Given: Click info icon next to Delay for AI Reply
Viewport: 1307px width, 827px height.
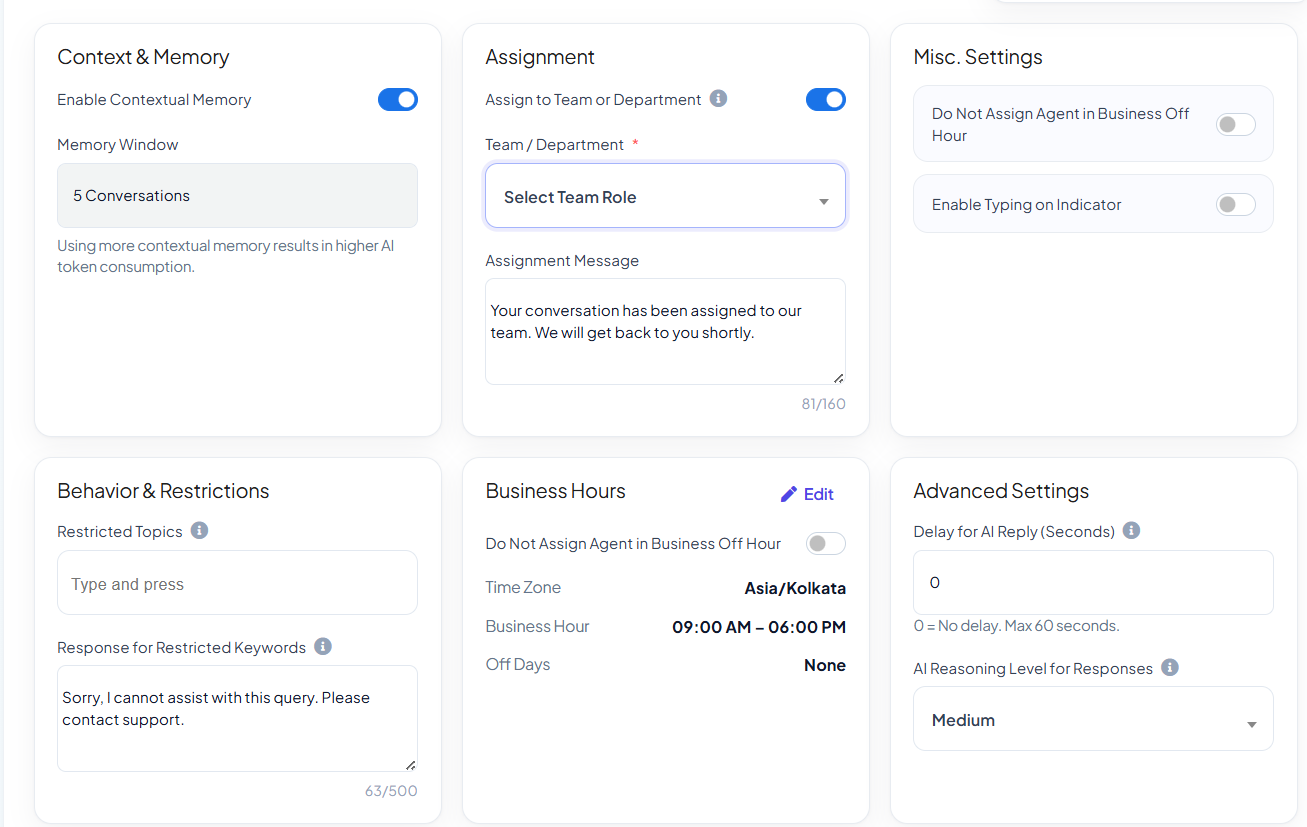Looking at the screenshot, I should [x=1131, y=530].
